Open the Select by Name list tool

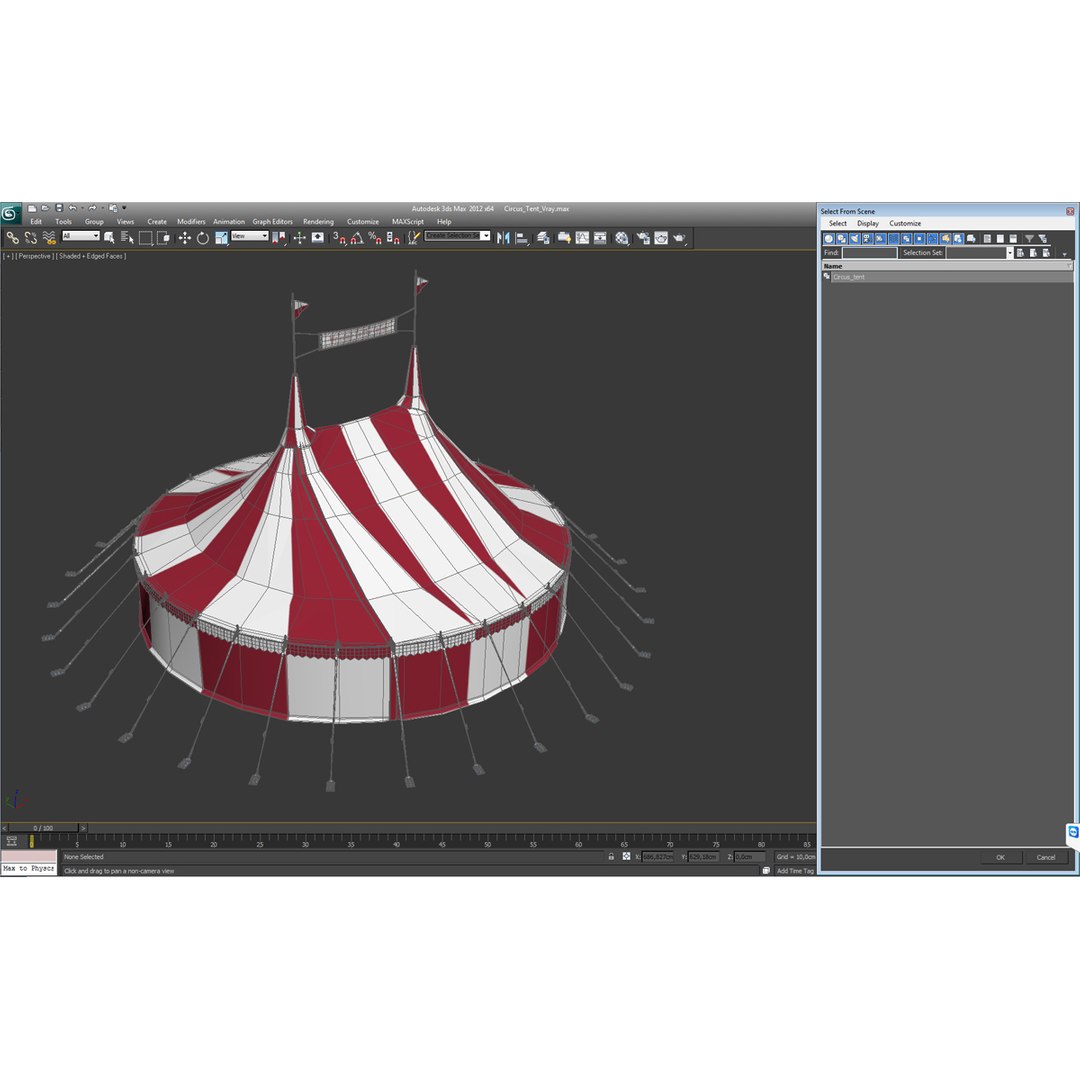coord(127,238)
